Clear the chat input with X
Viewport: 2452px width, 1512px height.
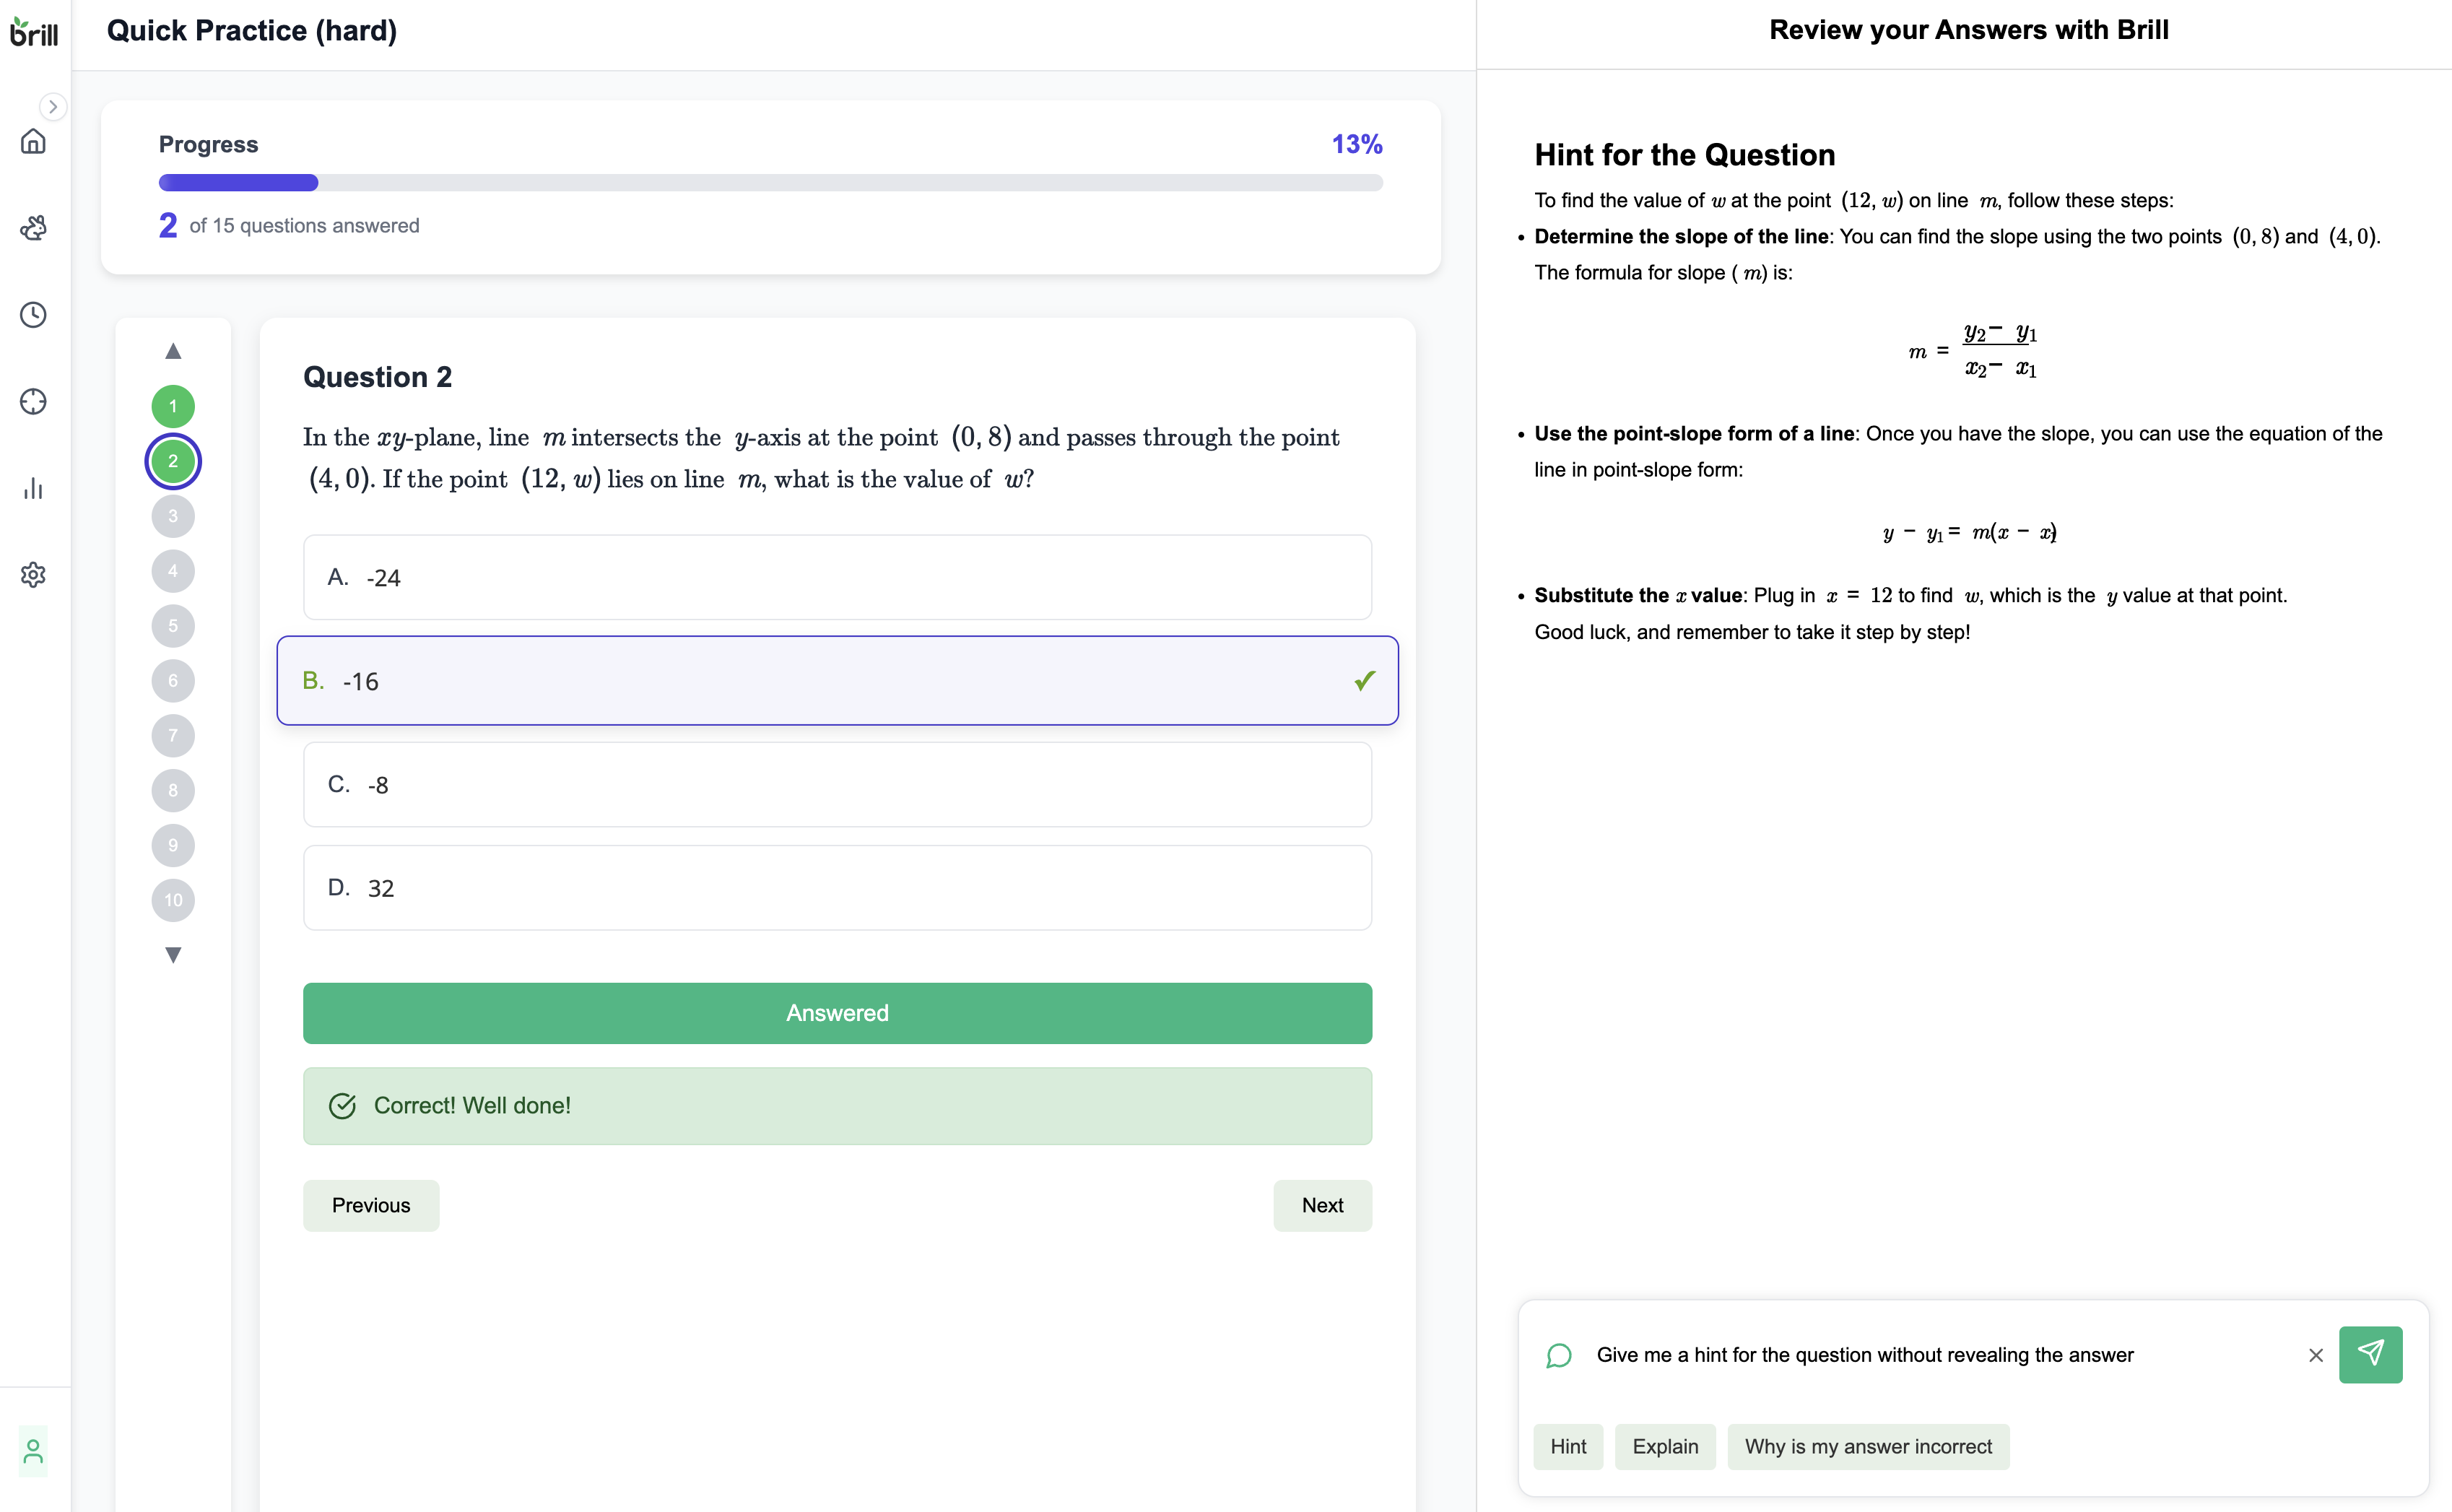tap(2315, 1355)
